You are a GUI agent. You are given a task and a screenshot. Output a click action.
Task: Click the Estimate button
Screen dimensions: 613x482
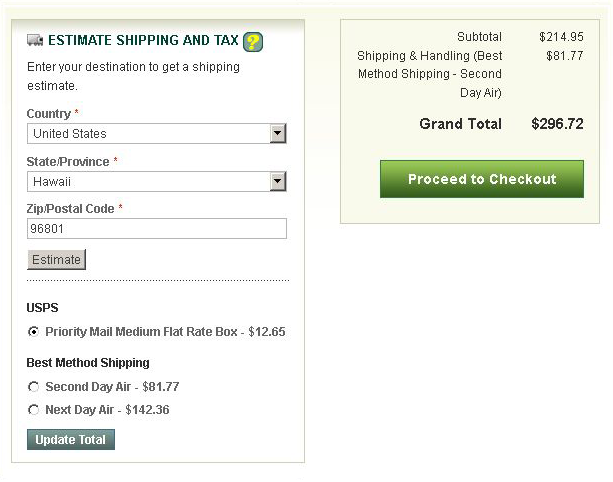(x=56, y=260)
